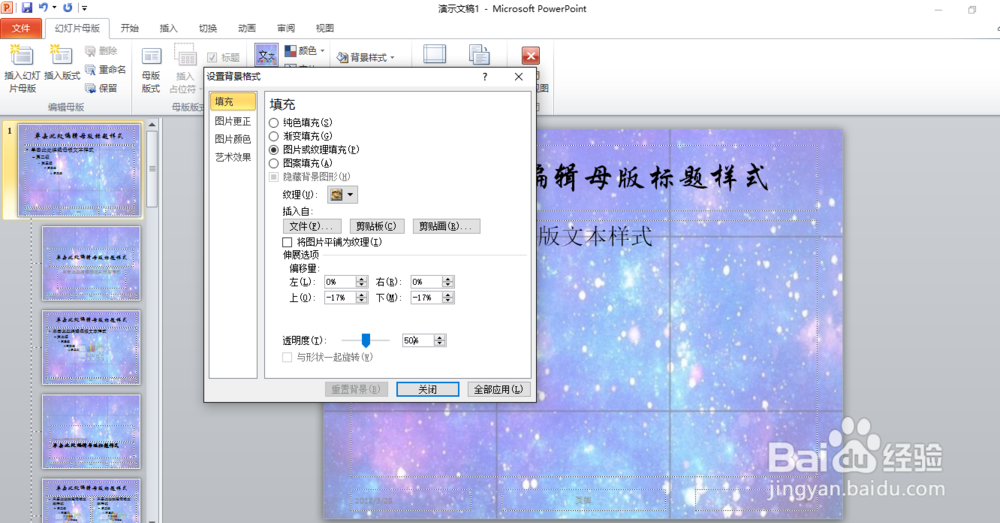Click the 重置背景 button
This screenshot has height=523, width=1000.
point(356,389)
